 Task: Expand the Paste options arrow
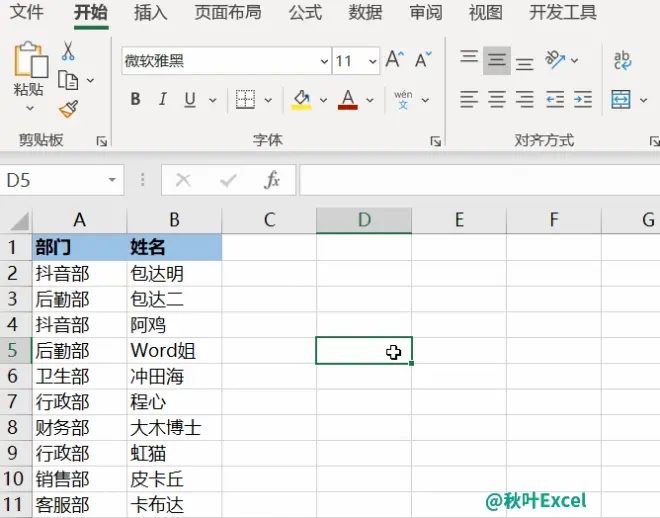(29, 108)
